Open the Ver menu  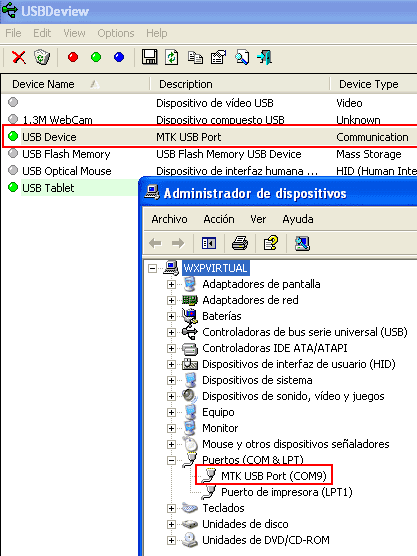pyautogui.click(x=258, y=219)
